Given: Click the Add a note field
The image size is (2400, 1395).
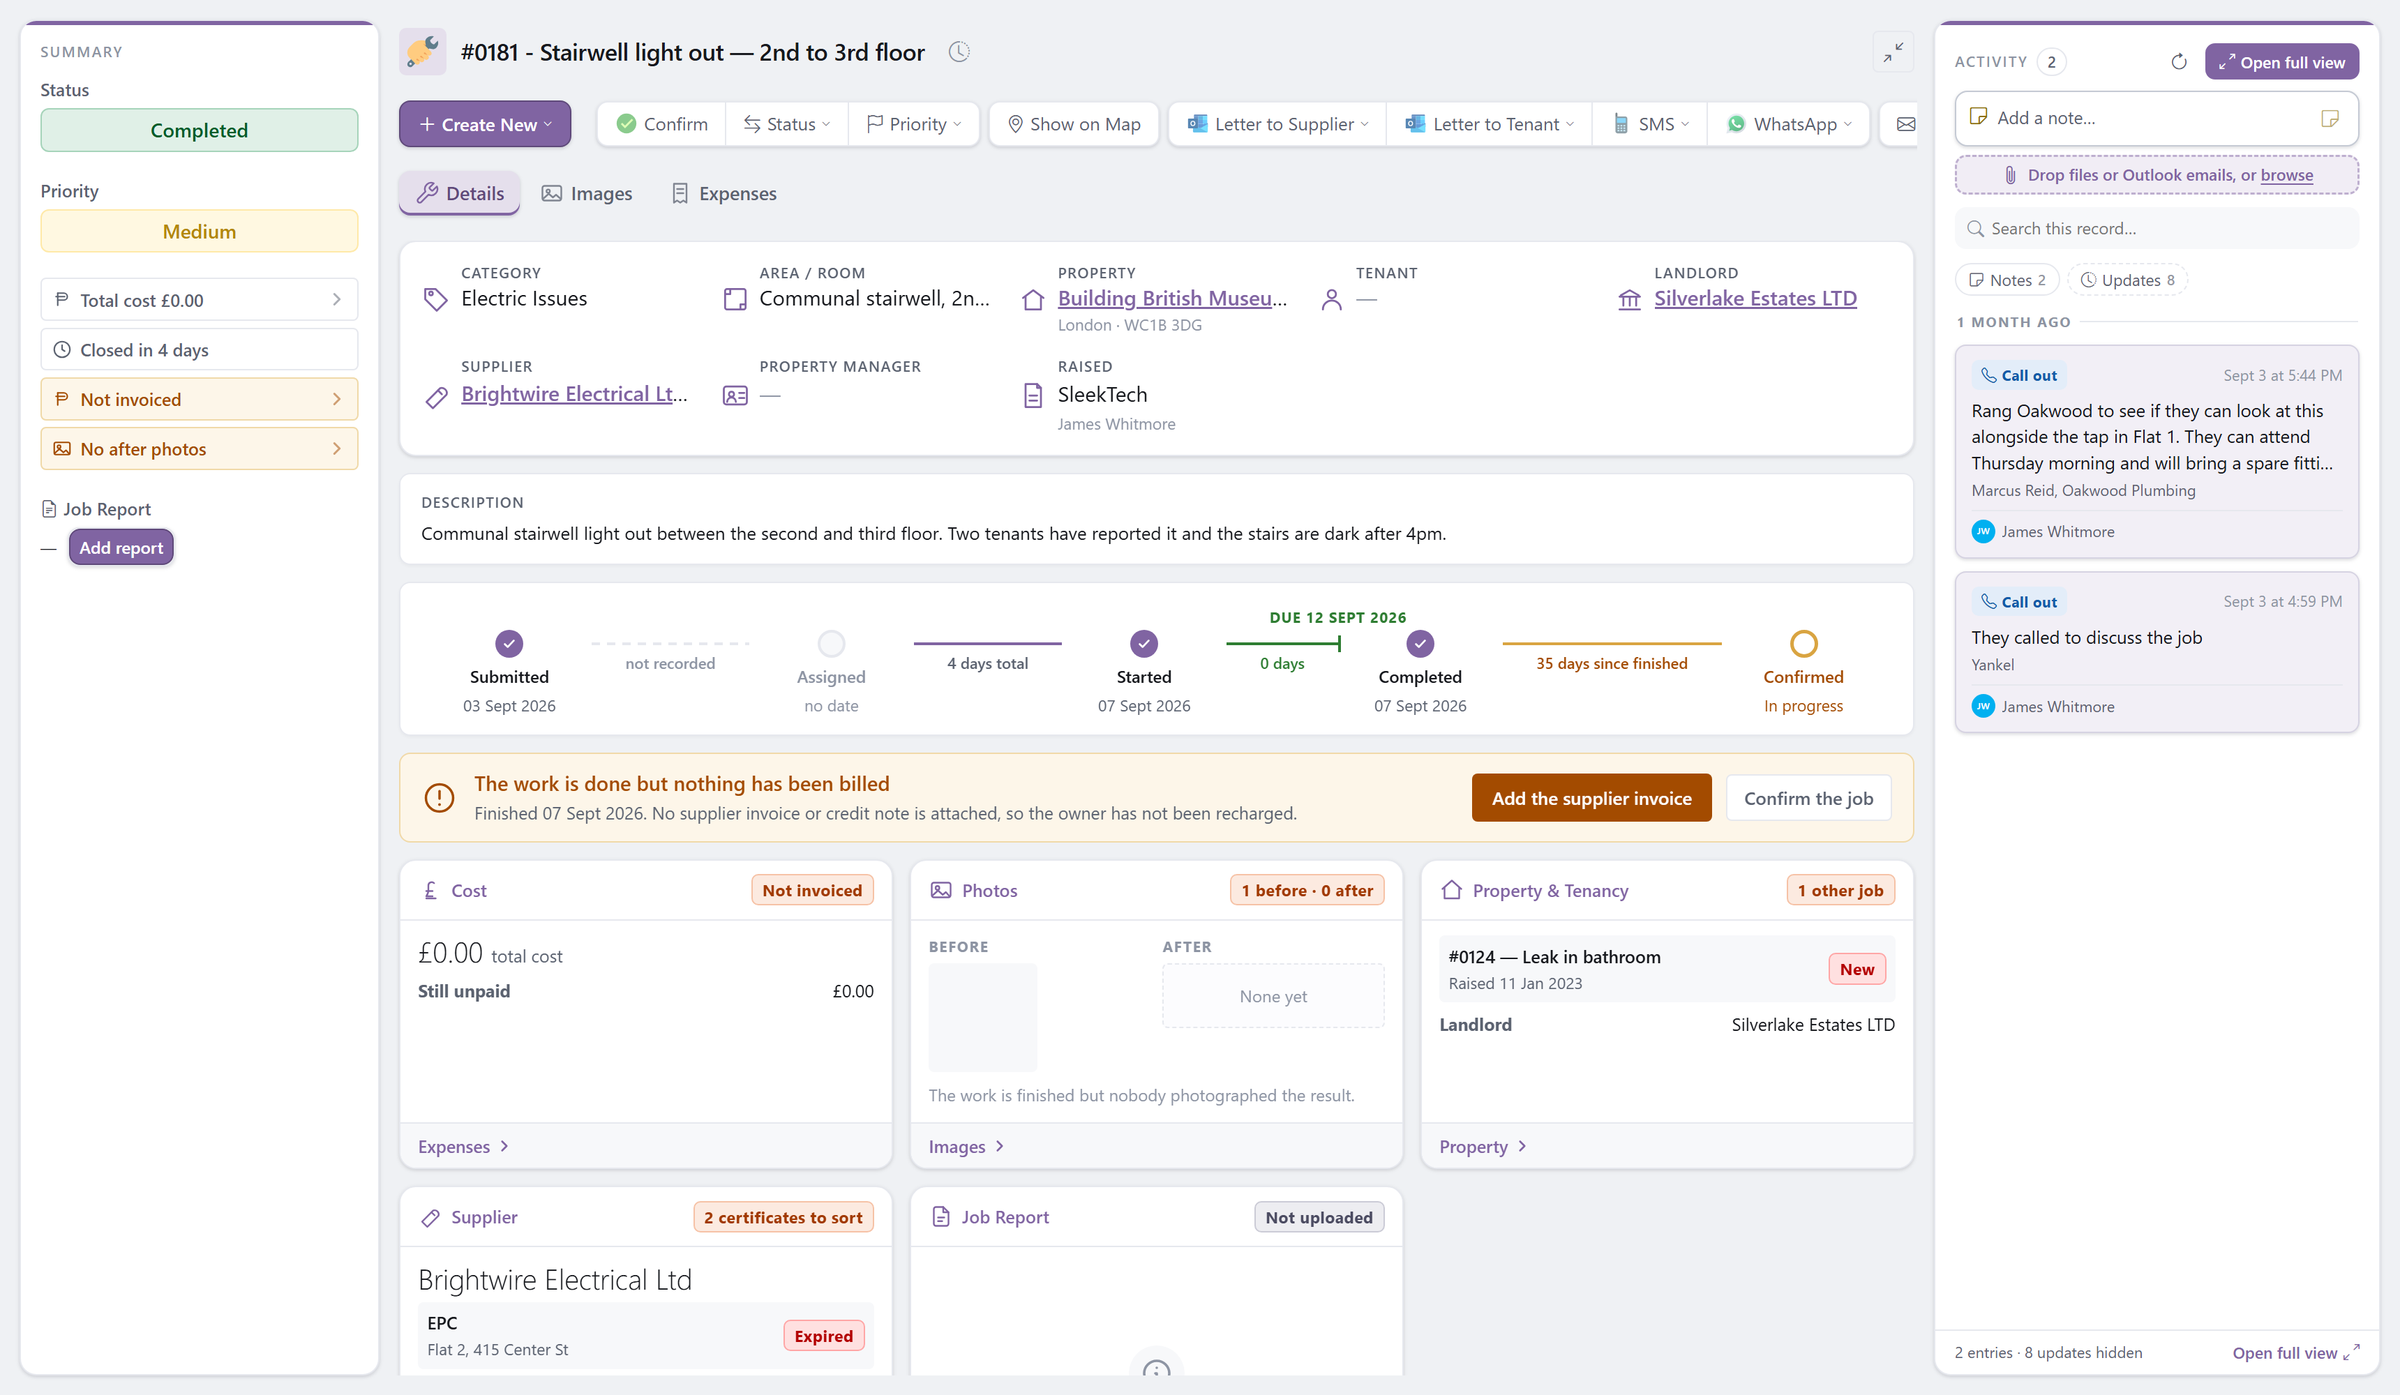Looking at the screenshot, I should (2156, 118).
